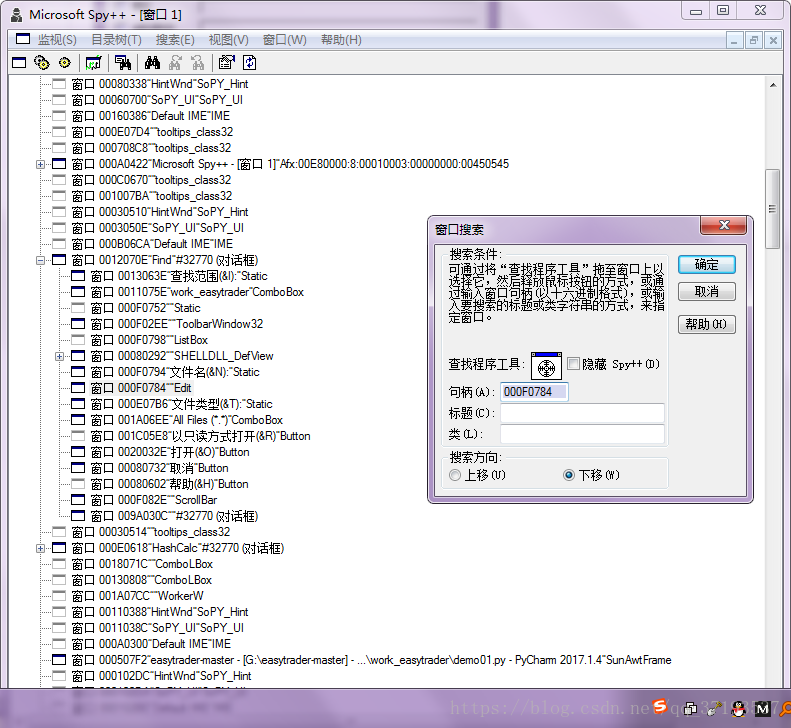This screenshot has width=791, height=728.
Task: Click the Threads toolbar icon with single gear
Action: point(65,63)
